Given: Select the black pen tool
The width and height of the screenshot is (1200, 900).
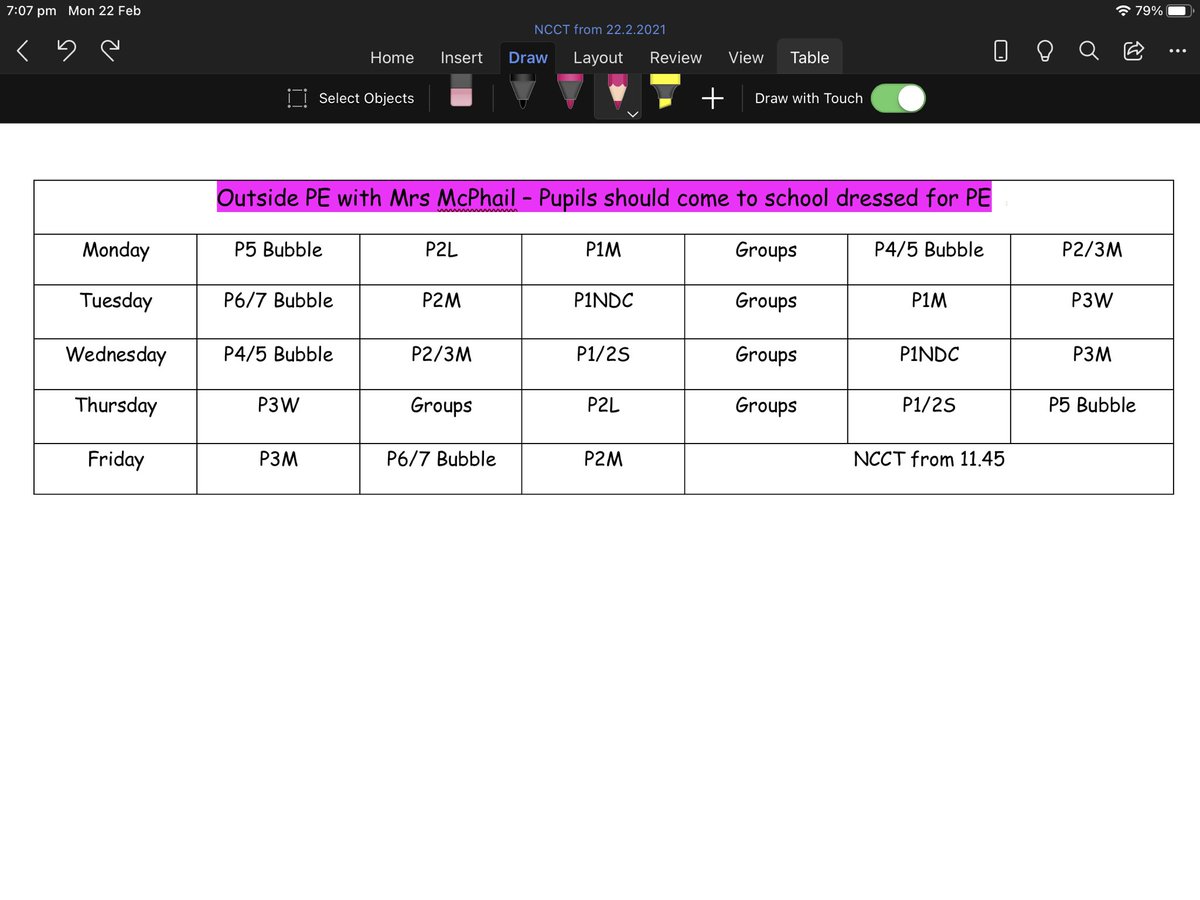Looking at the screenshot, I should click(x=522, y=92).
